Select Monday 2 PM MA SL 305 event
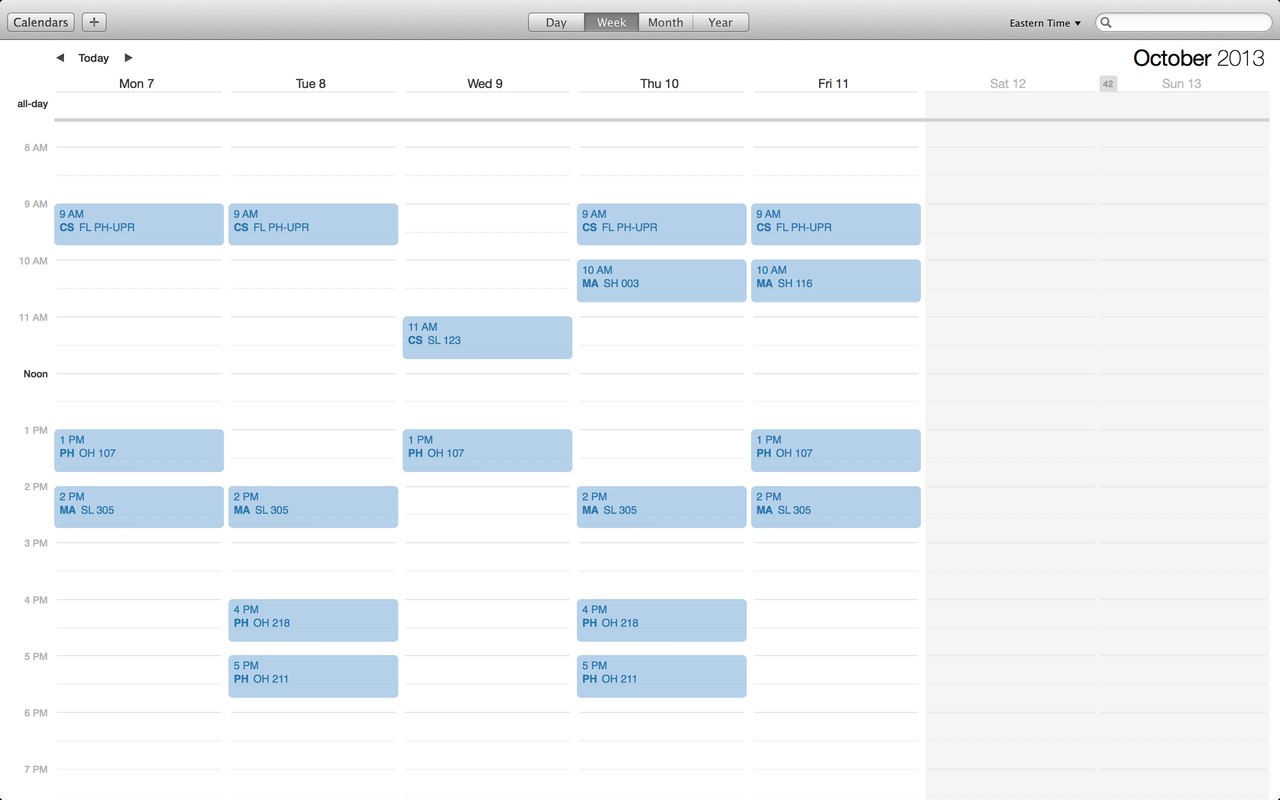 coord(139,507)
